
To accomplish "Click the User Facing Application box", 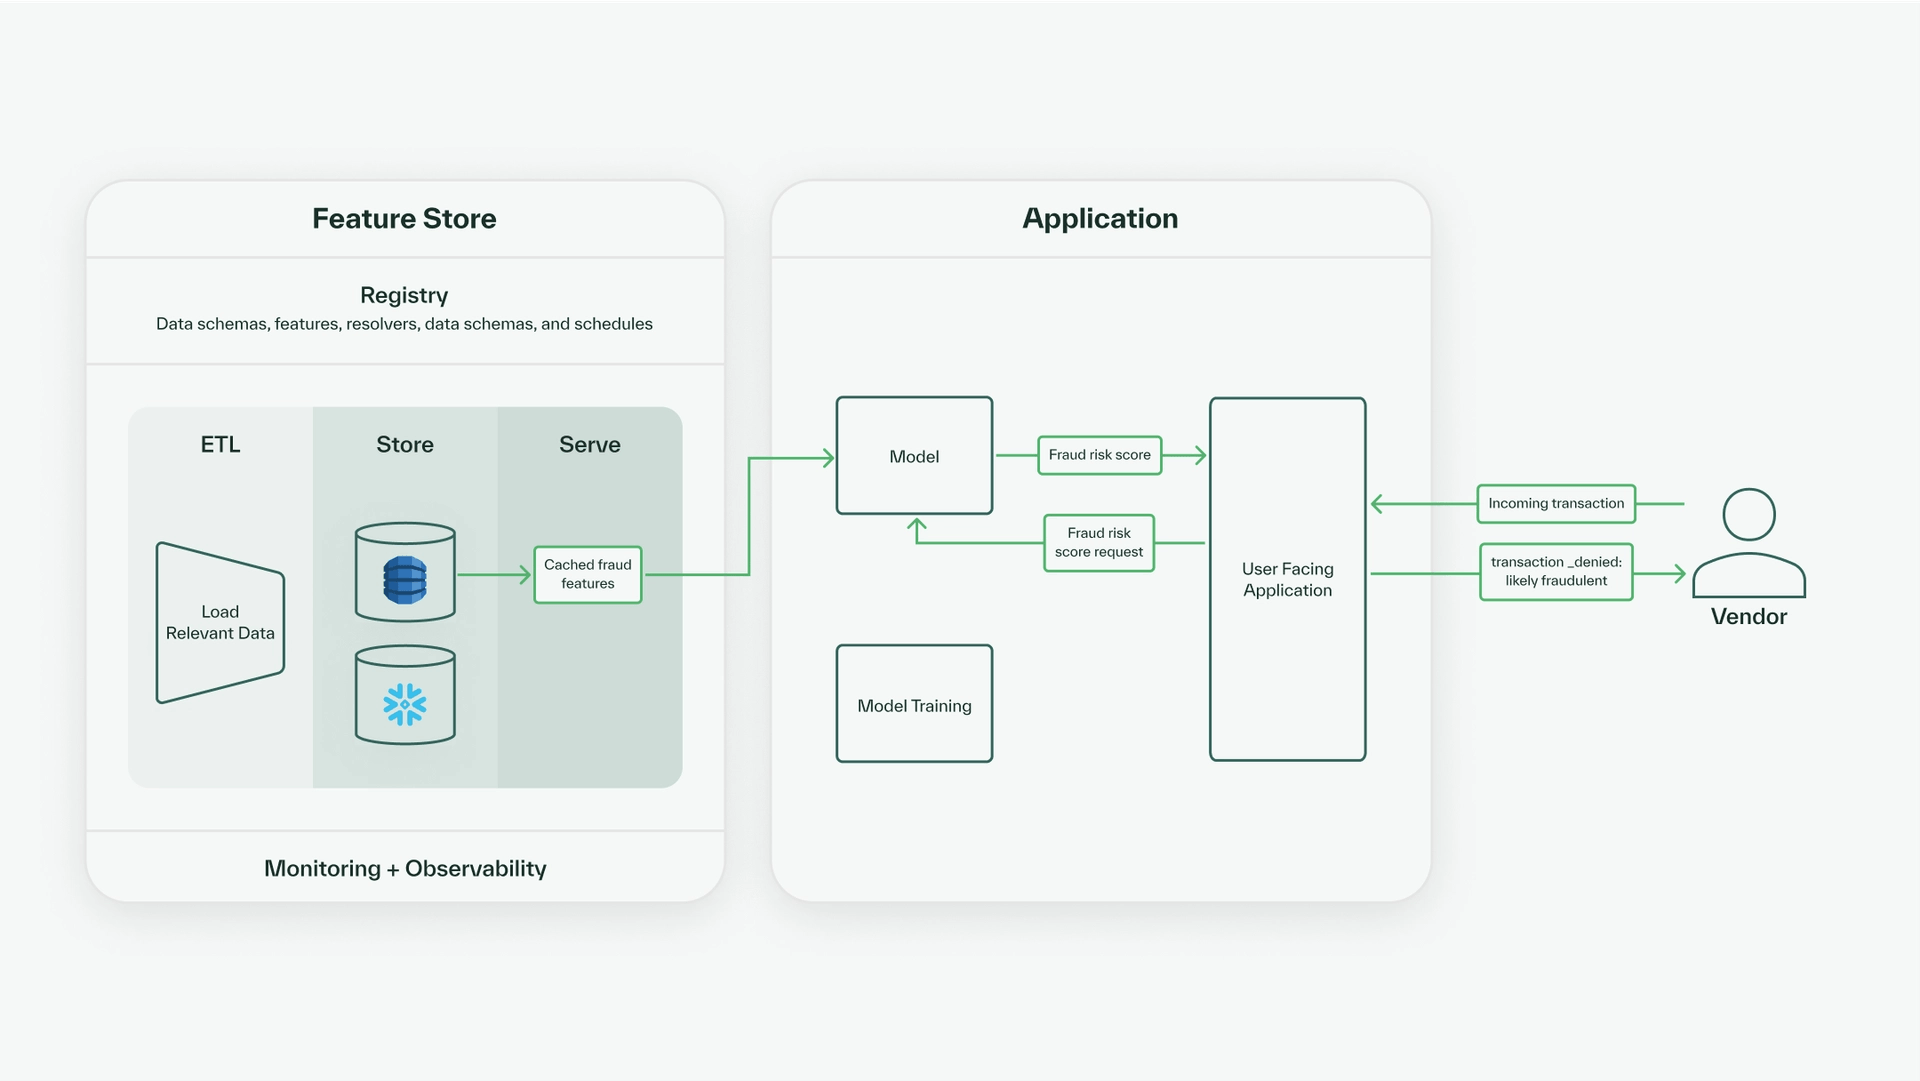I will pos(1287,580).
